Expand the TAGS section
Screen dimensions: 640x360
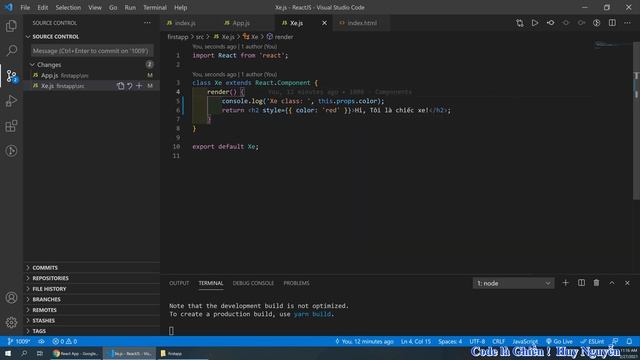click(x=39, y=331)
